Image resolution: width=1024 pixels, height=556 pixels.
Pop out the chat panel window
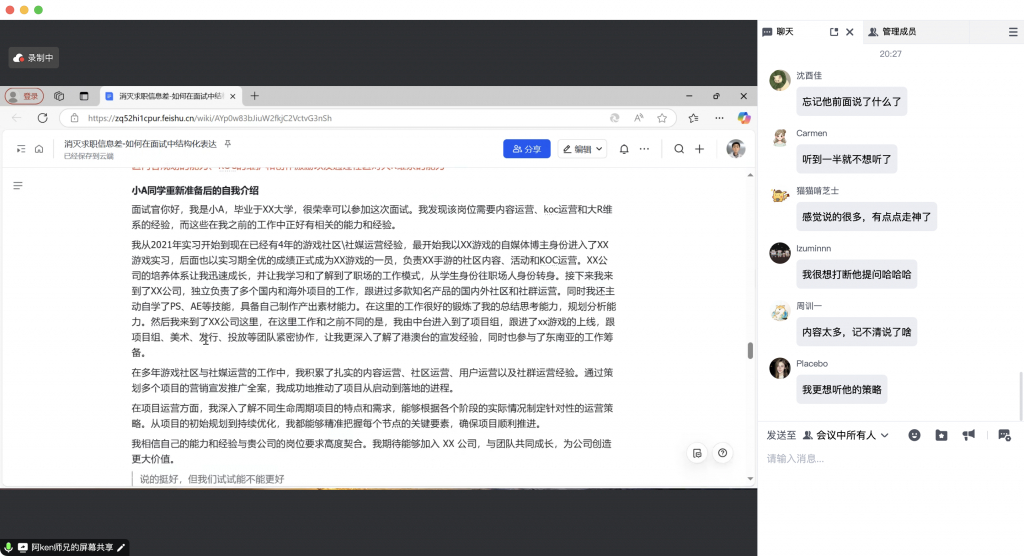coord(834,32)
